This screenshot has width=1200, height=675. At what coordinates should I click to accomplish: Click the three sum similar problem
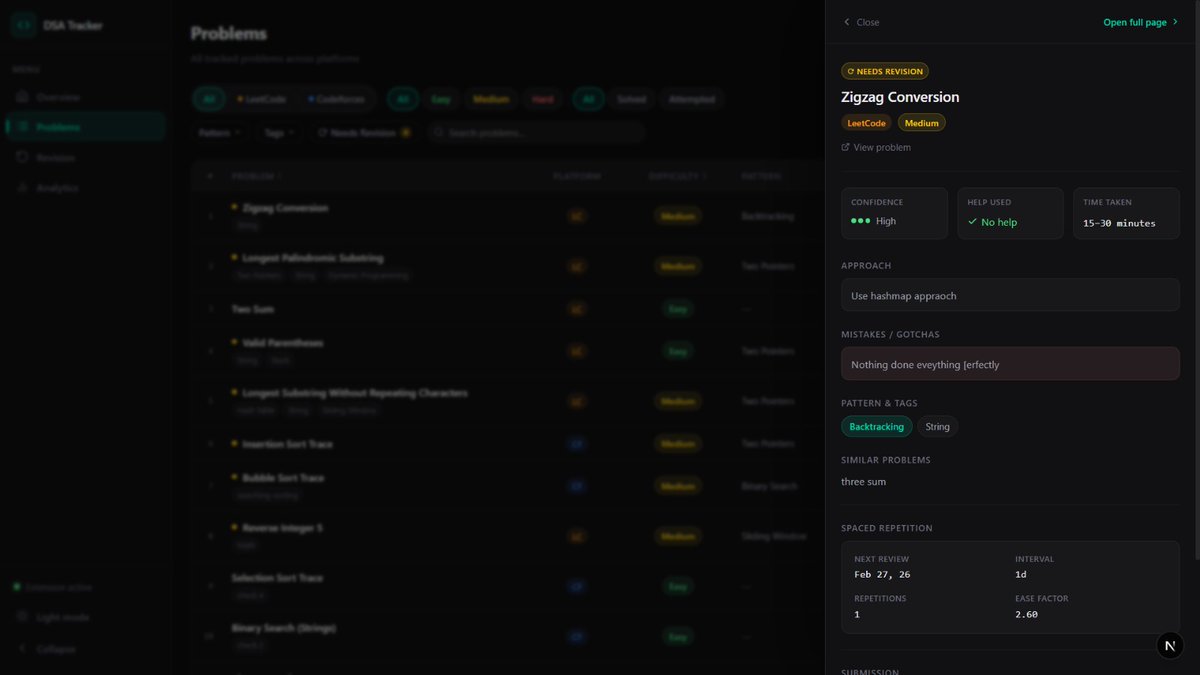click(863, 482)
